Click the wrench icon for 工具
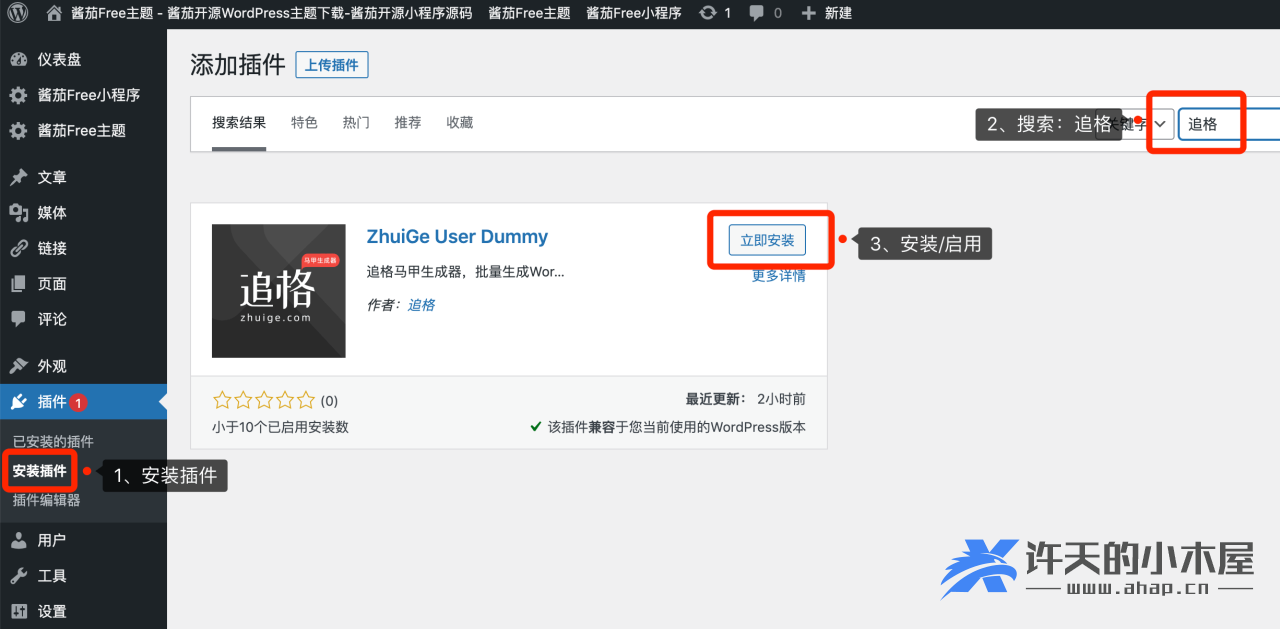Viewport: 1280px width, 629px height. pyautogui.click(x=18, y=576)
